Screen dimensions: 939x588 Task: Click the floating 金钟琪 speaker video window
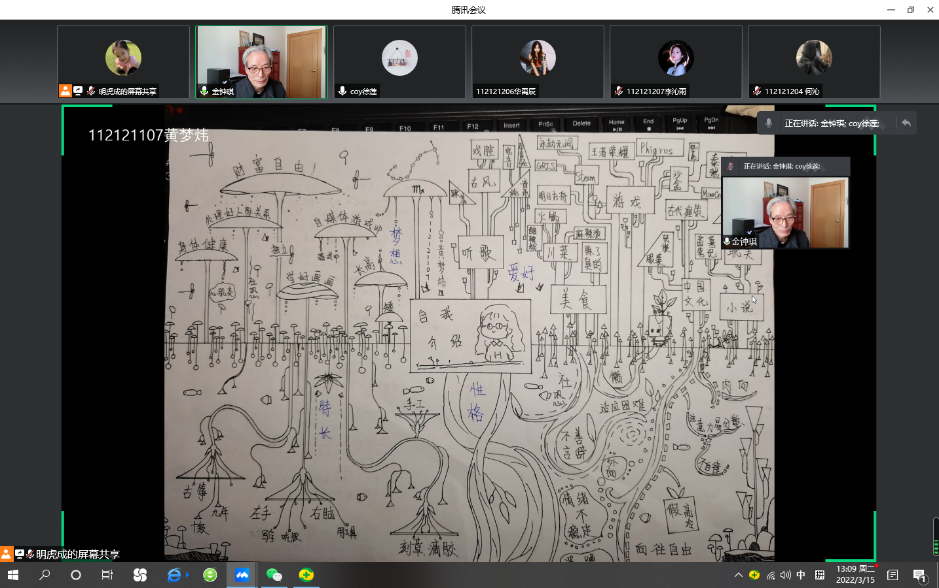pyautogui.click(x=785, y=212)
